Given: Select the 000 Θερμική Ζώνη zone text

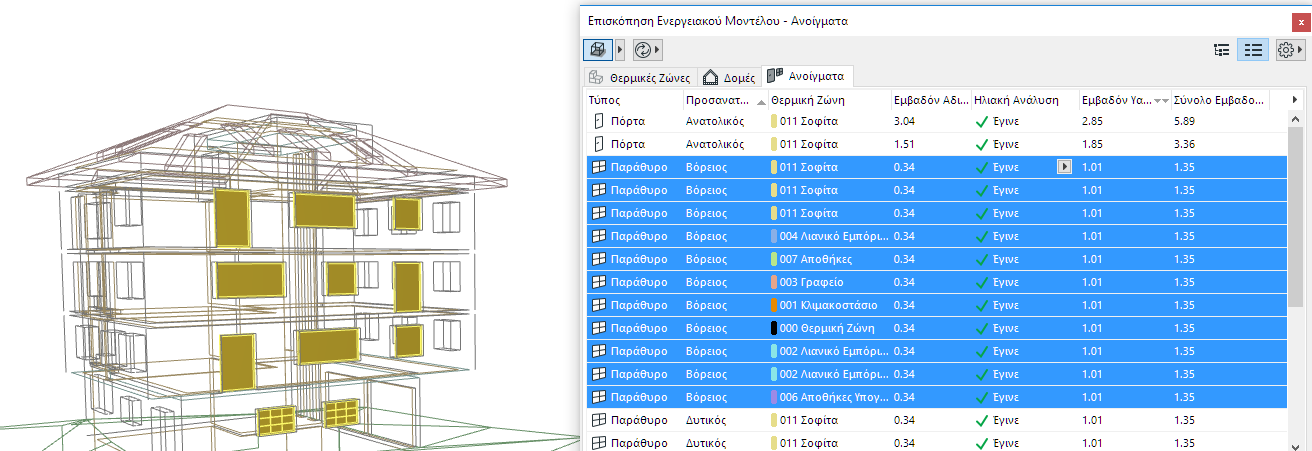Looking at the screenshot, I should [x=827, y=328].
